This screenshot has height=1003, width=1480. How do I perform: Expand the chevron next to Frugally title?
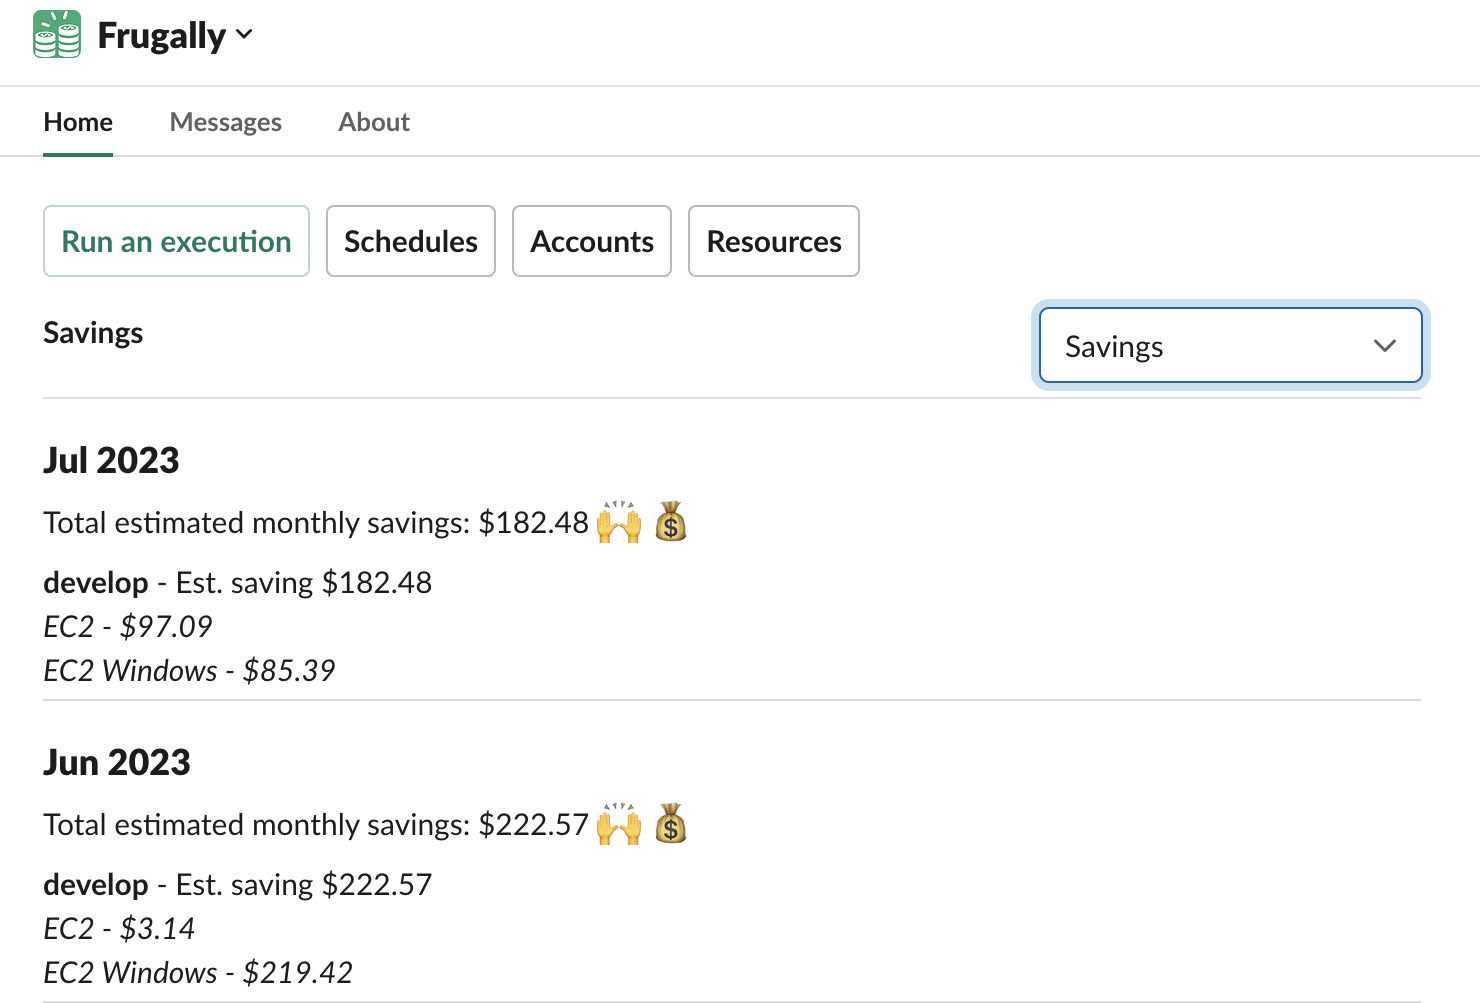pos(244,35)
